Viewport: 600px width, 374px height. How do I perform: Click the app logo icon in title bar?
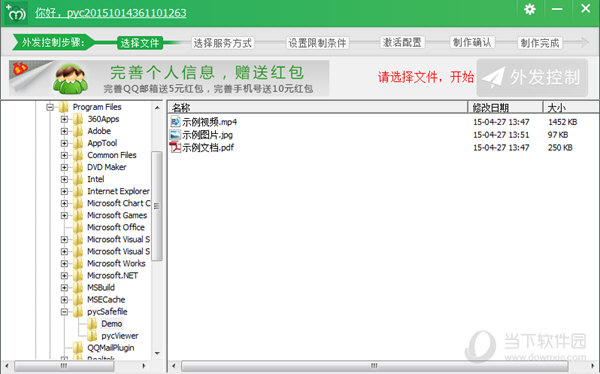pos(16,12)
